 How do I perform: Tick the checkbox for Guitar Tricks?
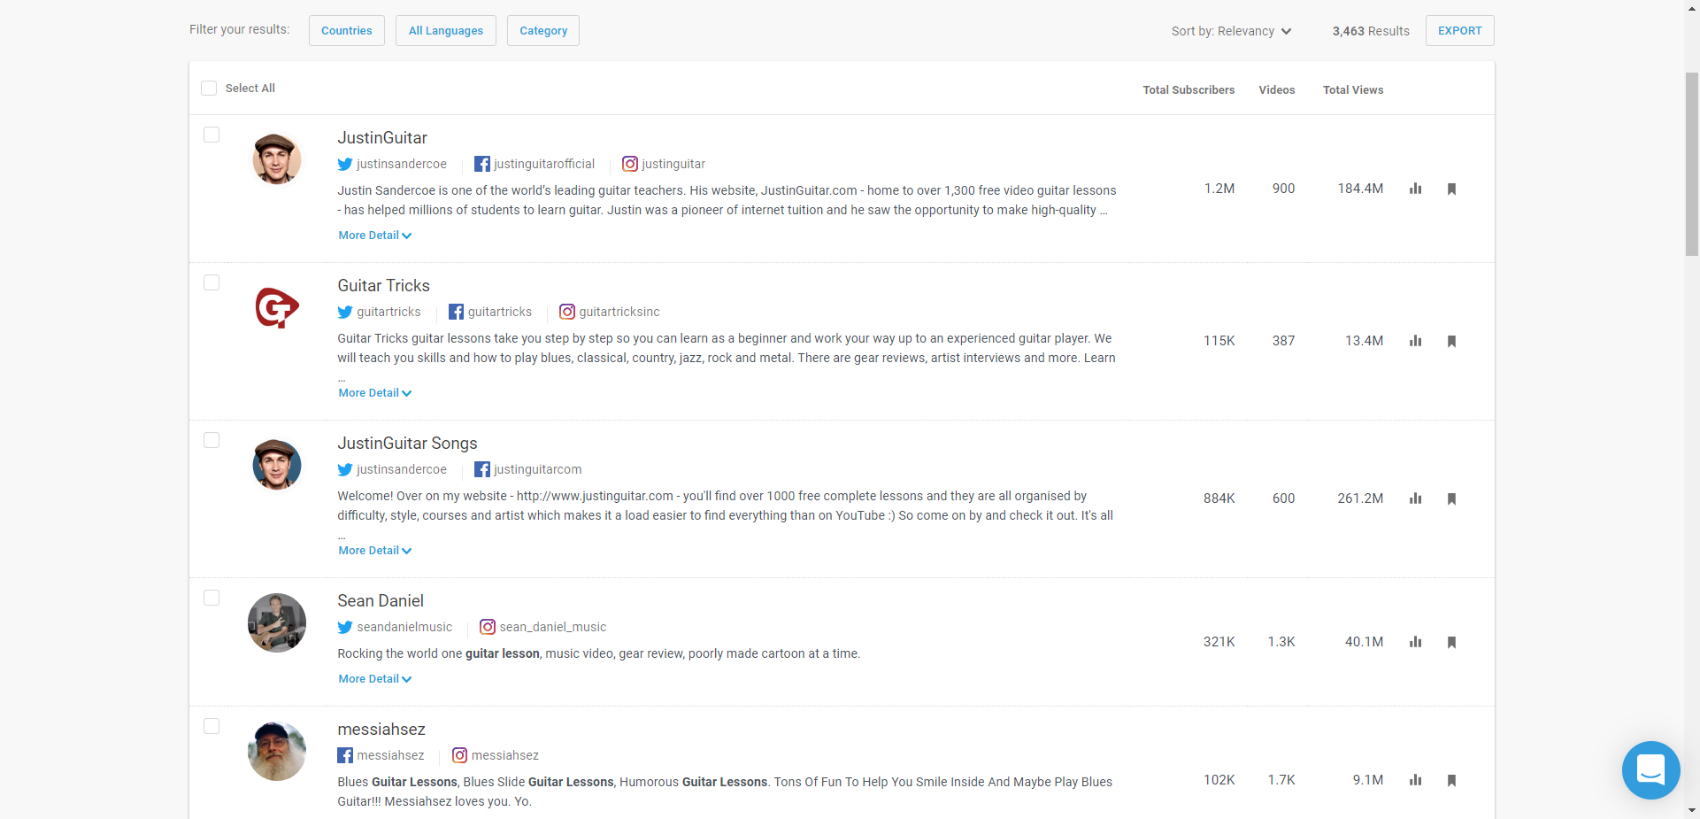pos(211,283)
